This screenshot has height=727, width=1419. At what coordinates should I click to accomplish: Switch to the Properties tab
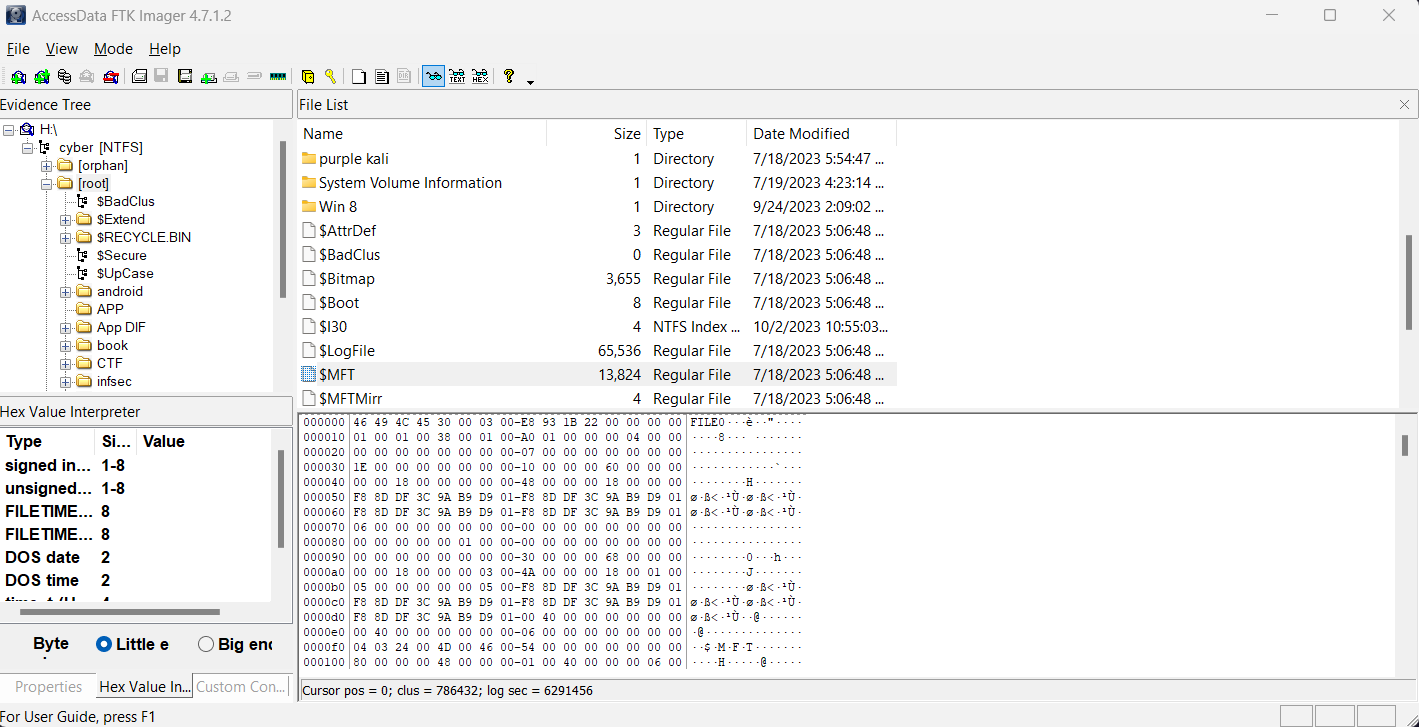[48, 687]
